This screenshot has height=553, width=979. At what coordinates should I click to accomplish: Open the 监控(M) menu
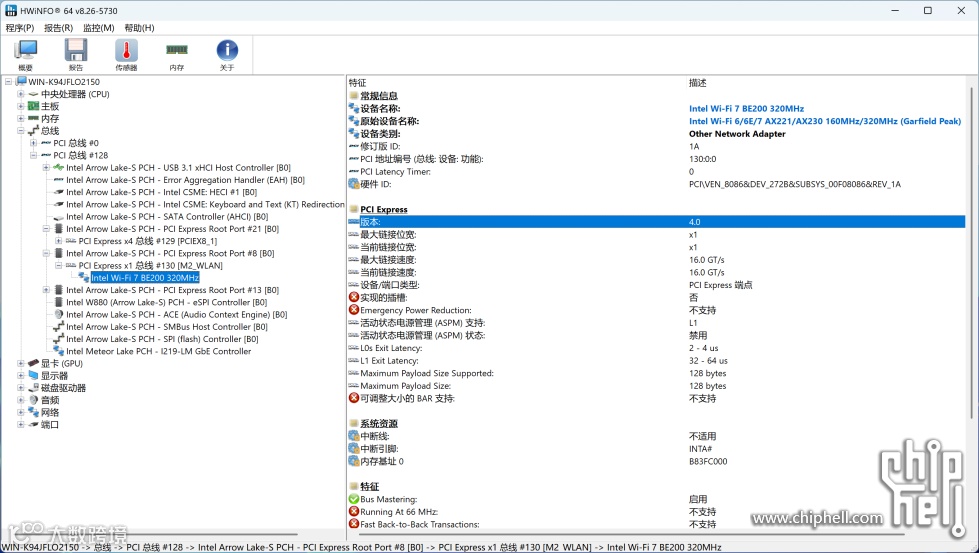pos(99,28)
